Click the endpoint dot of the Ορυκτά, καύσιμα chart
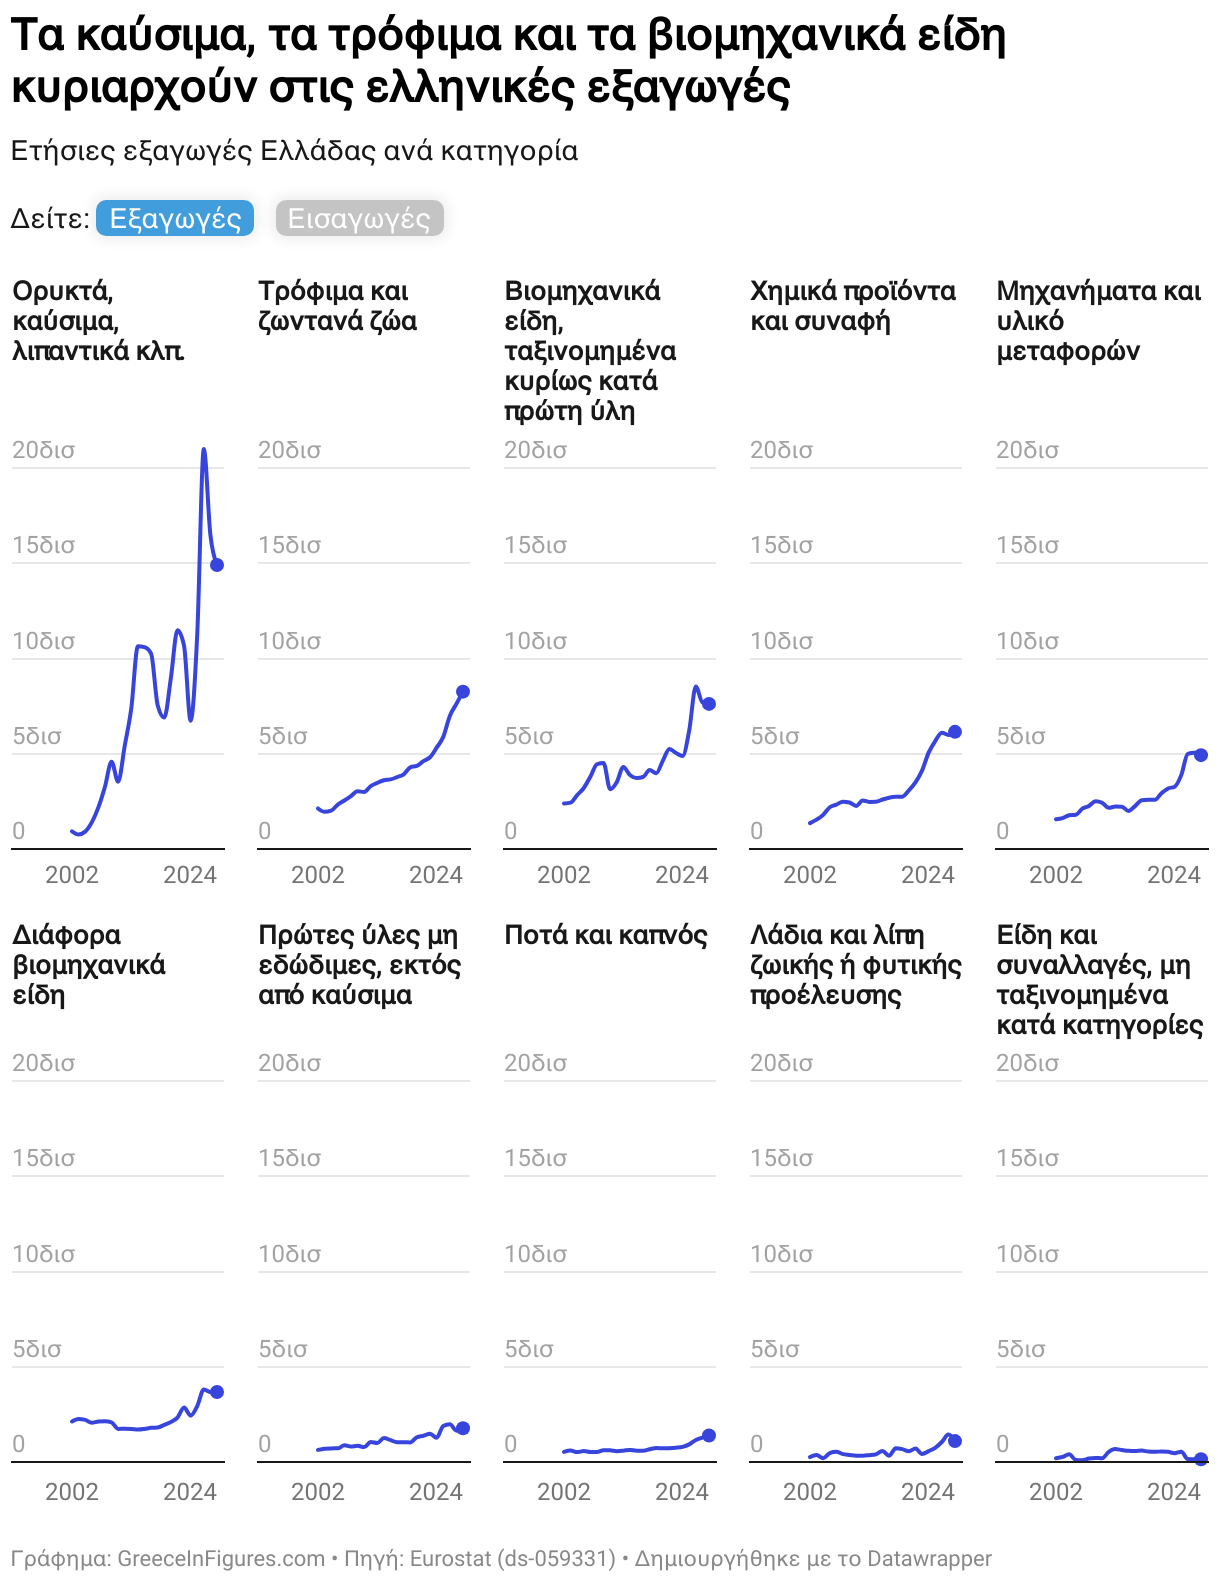The image size is (1220, 1584). (217, 565)
